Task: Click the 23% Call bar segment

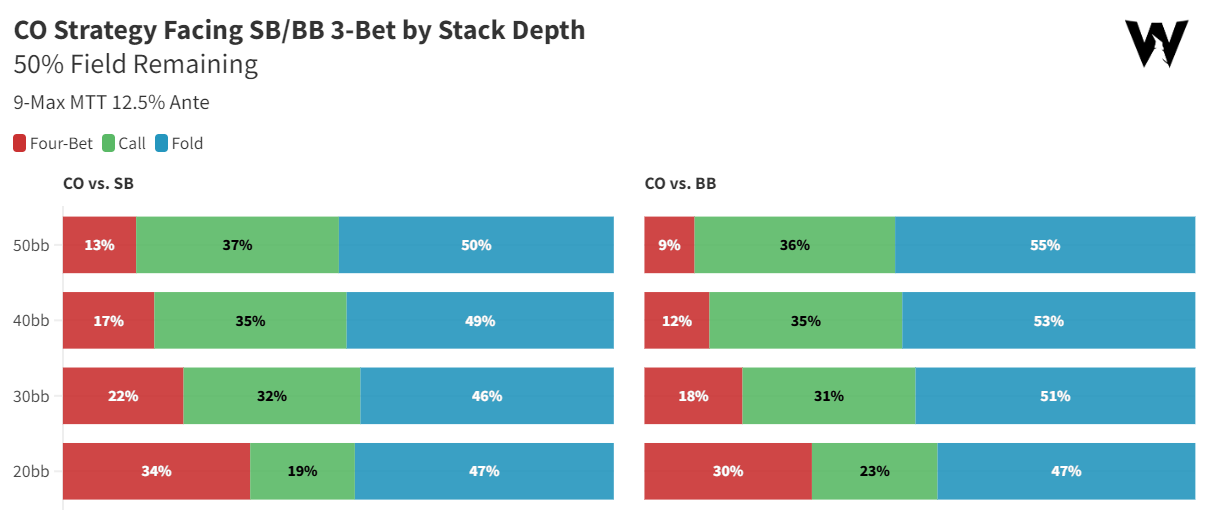Action: pyautogui.click(x=874, y=471)
